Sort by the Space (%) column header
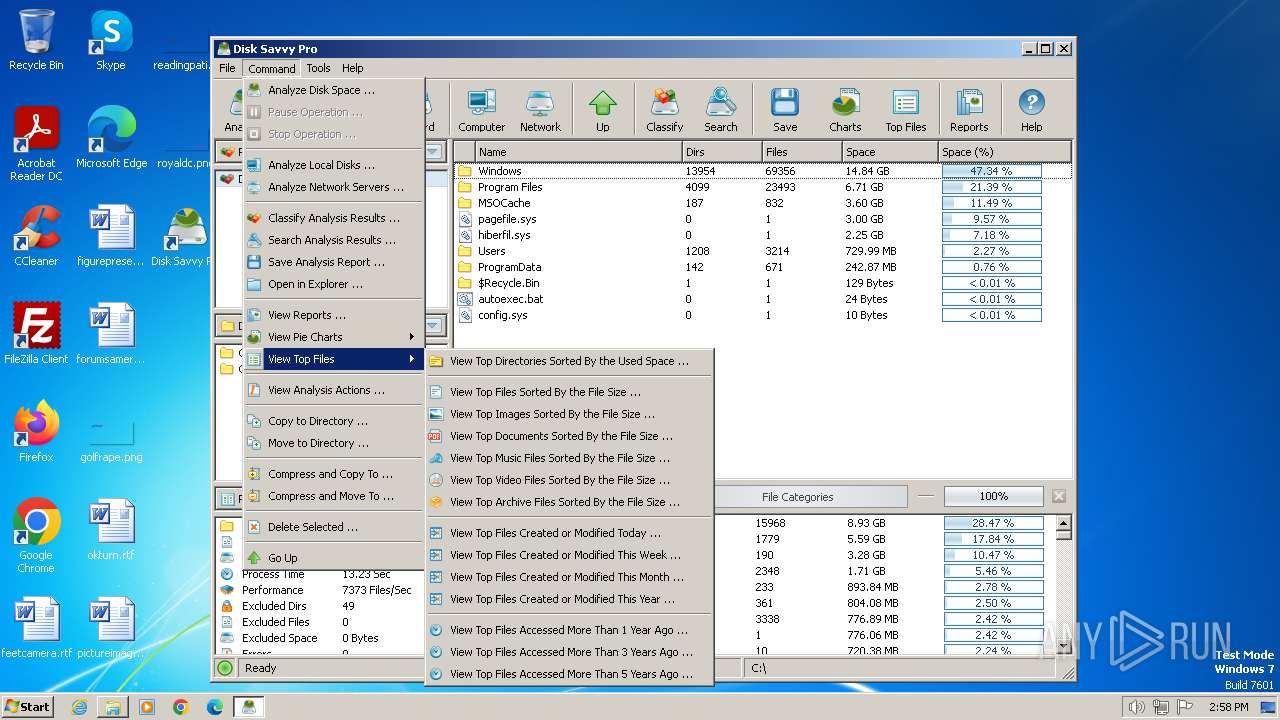 pyautogui.click(x=1004, y=152)
